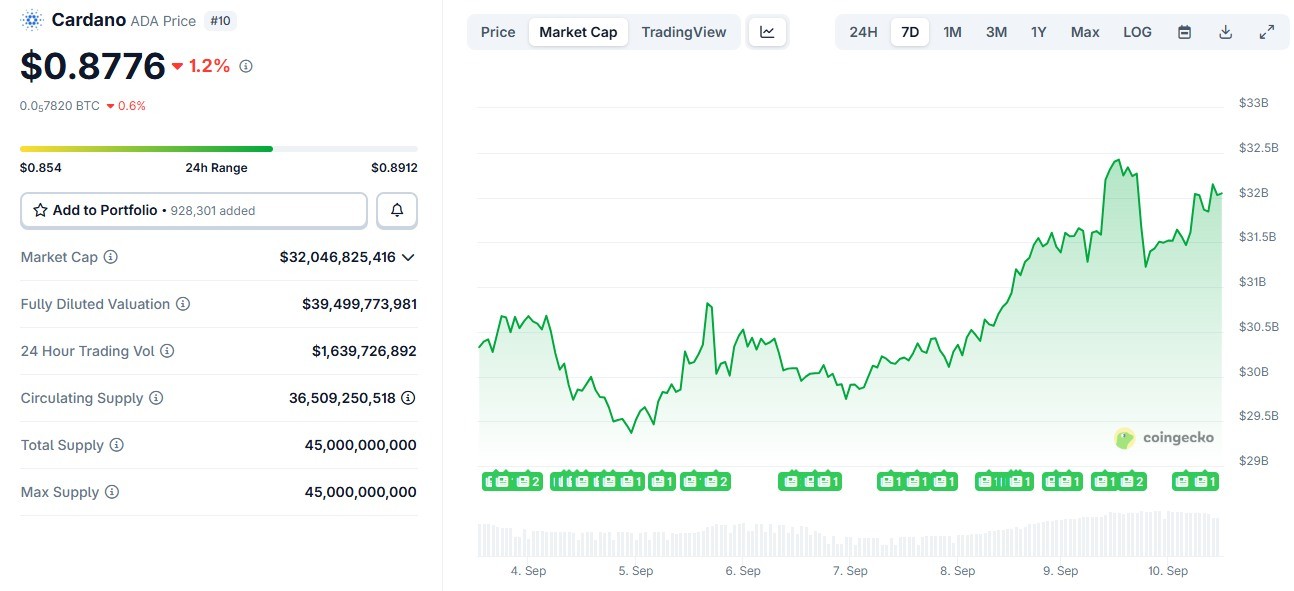1294x591 pixels.
Task: Click the $32,046,825,416 market cap value
Action: click(338, 257)
